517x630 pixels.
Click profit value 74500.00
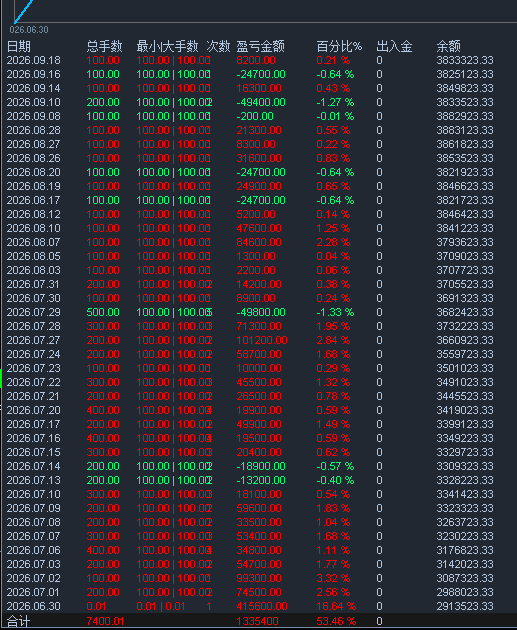(259, 592)
